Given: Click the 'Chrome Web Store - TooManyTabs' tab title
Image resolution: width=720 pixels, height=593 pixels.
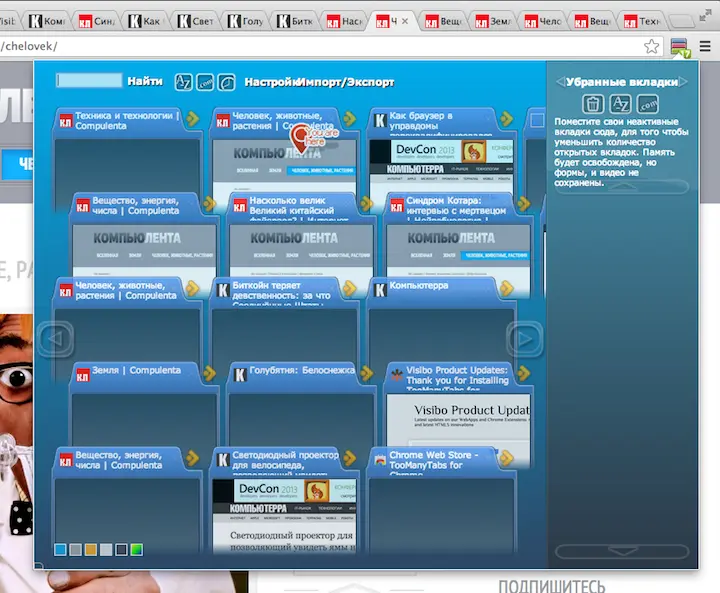Looking at the screenshot, I should [x=434, y=463].
